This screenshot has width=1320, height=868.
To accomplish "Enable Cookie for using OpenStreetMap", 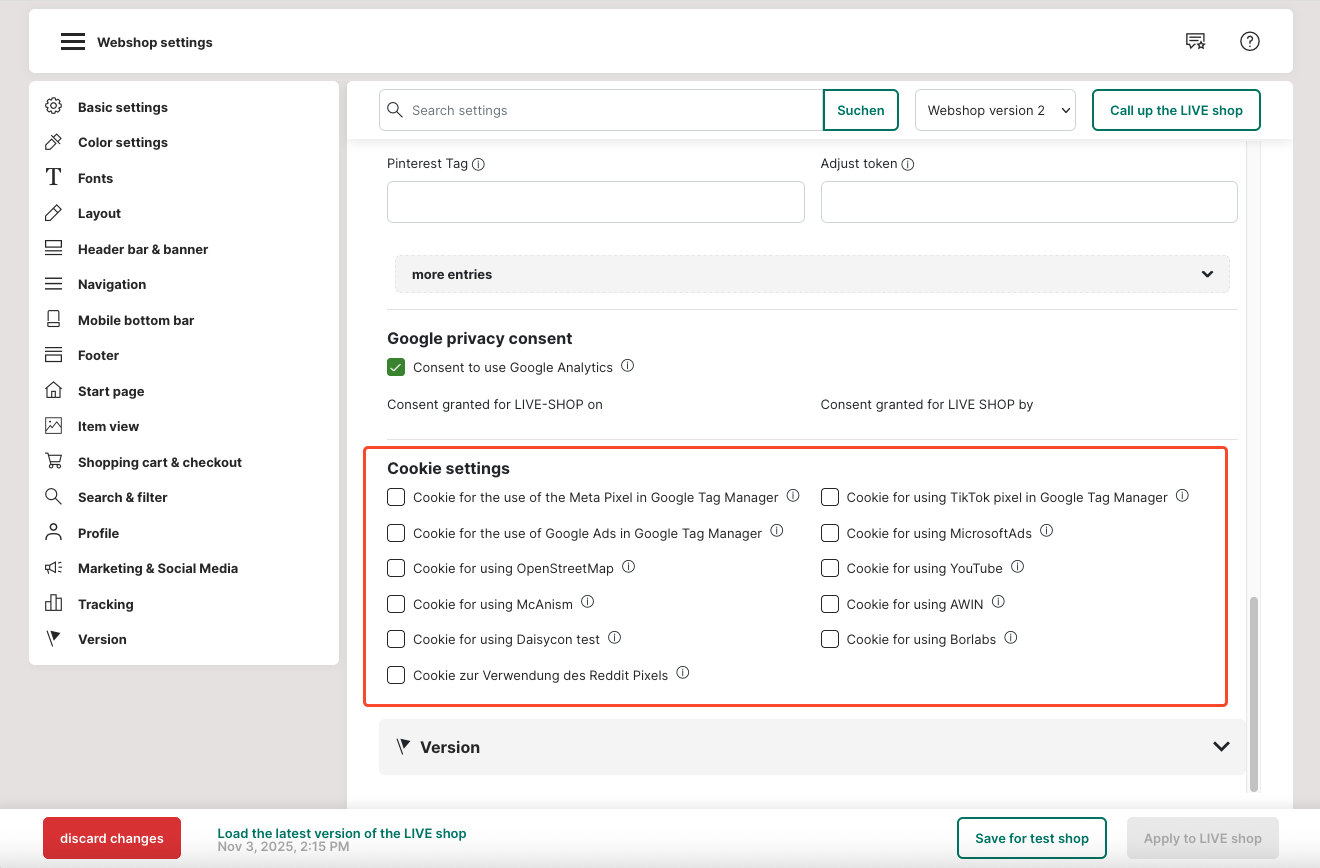I will (x=396, y=568).
